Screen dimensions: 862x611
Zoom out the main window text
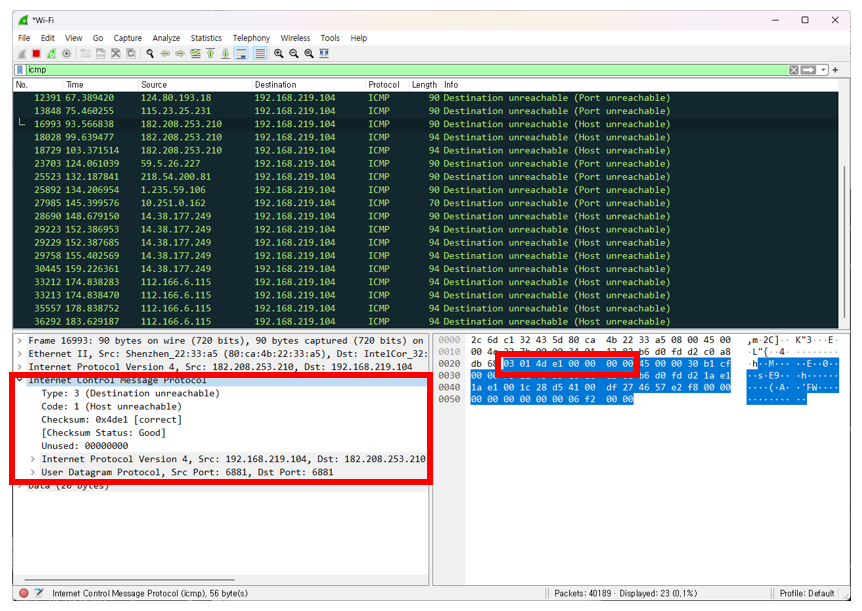pyautogui.click(x=294, y=53)
